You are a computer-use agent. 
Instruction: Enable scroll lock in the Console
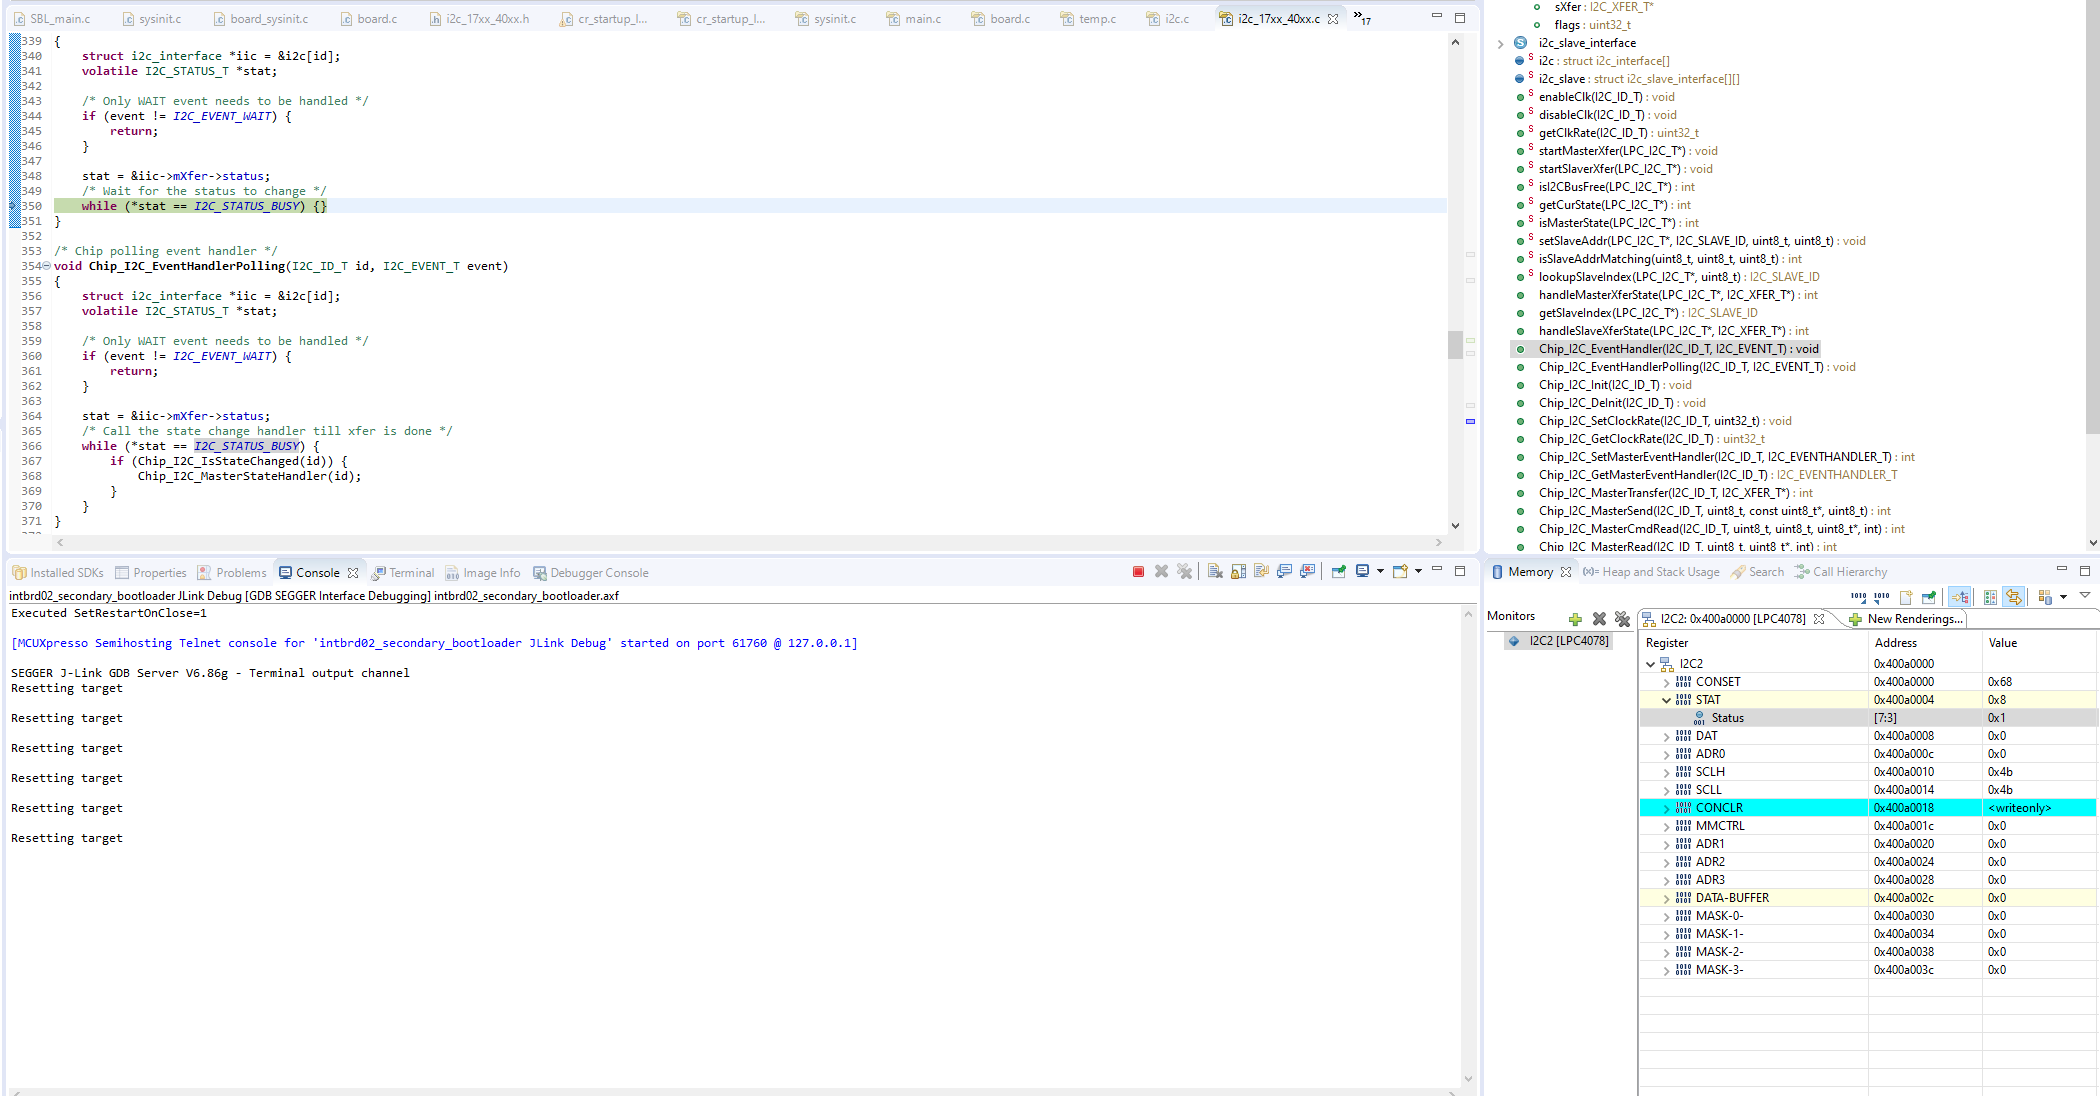pos(1238,571)
